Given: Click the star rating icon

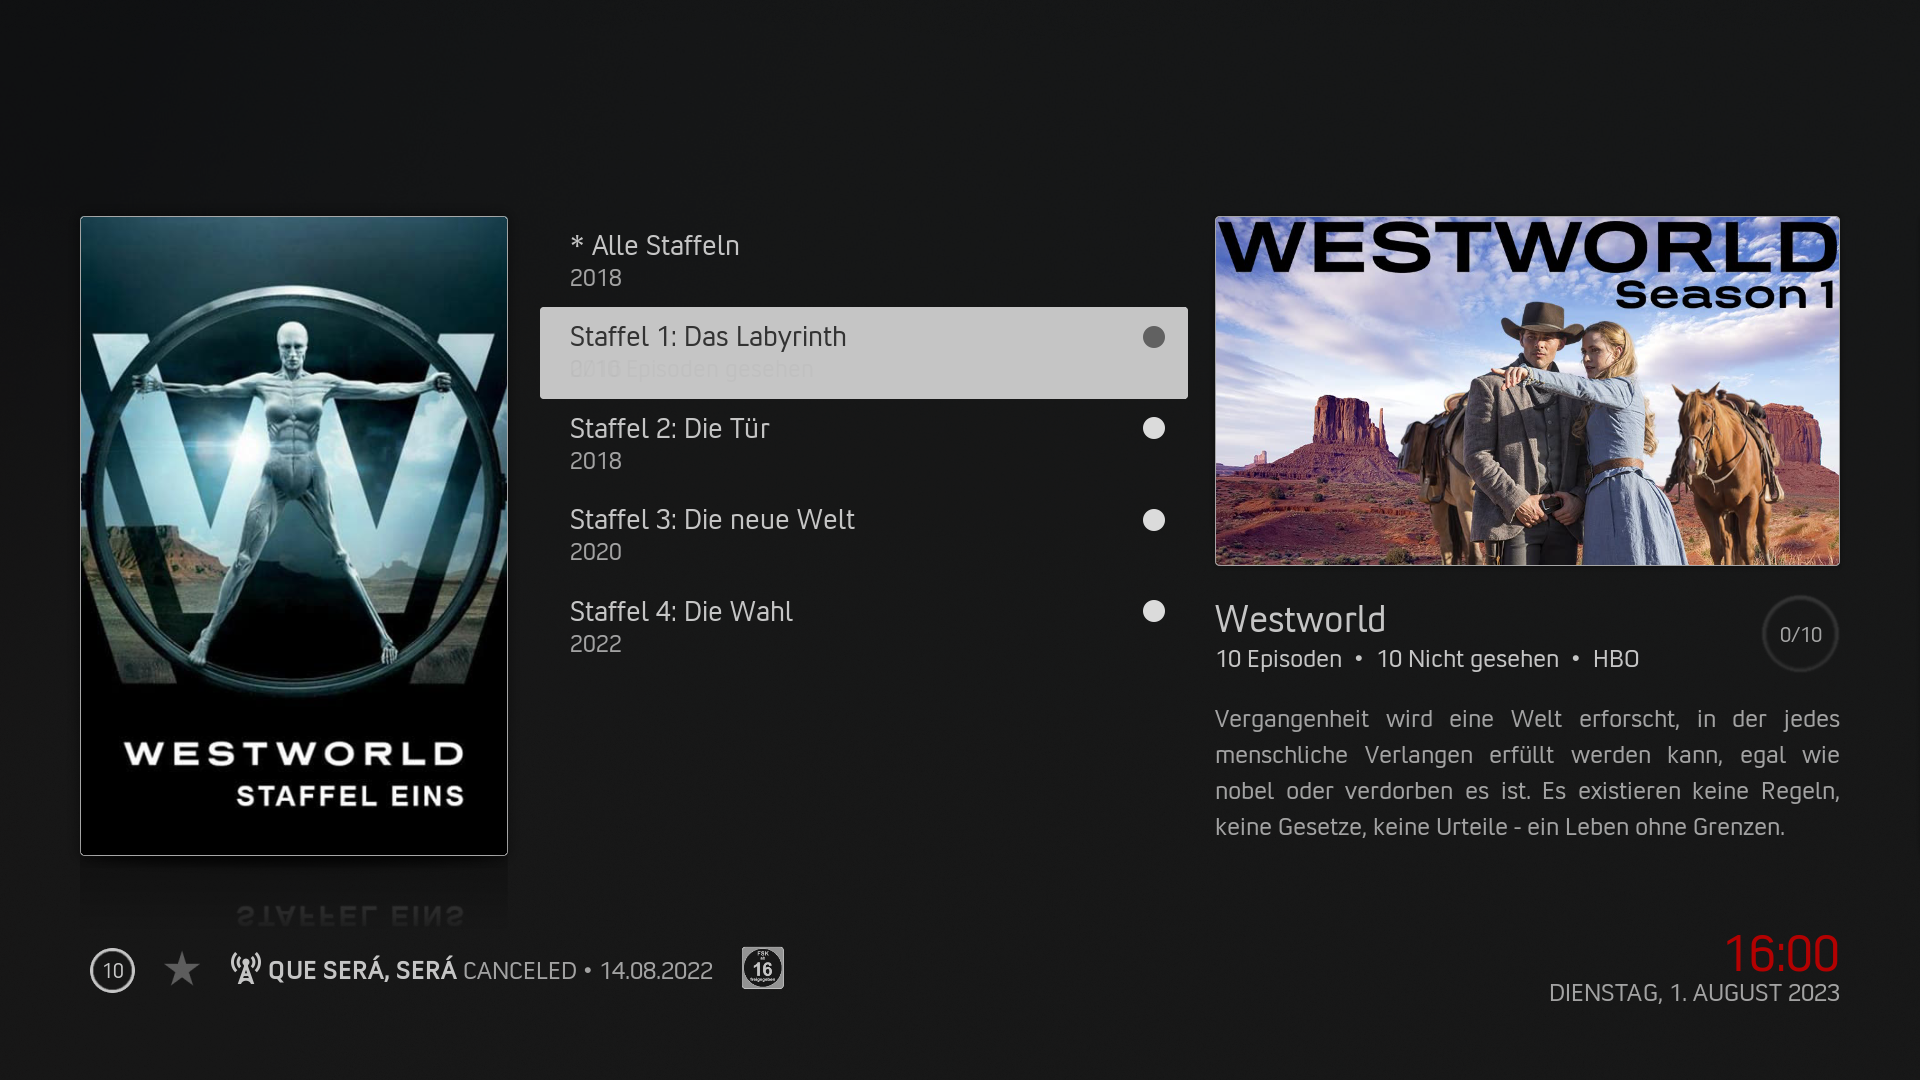Looking at the screenshot, I should point(182,969).
